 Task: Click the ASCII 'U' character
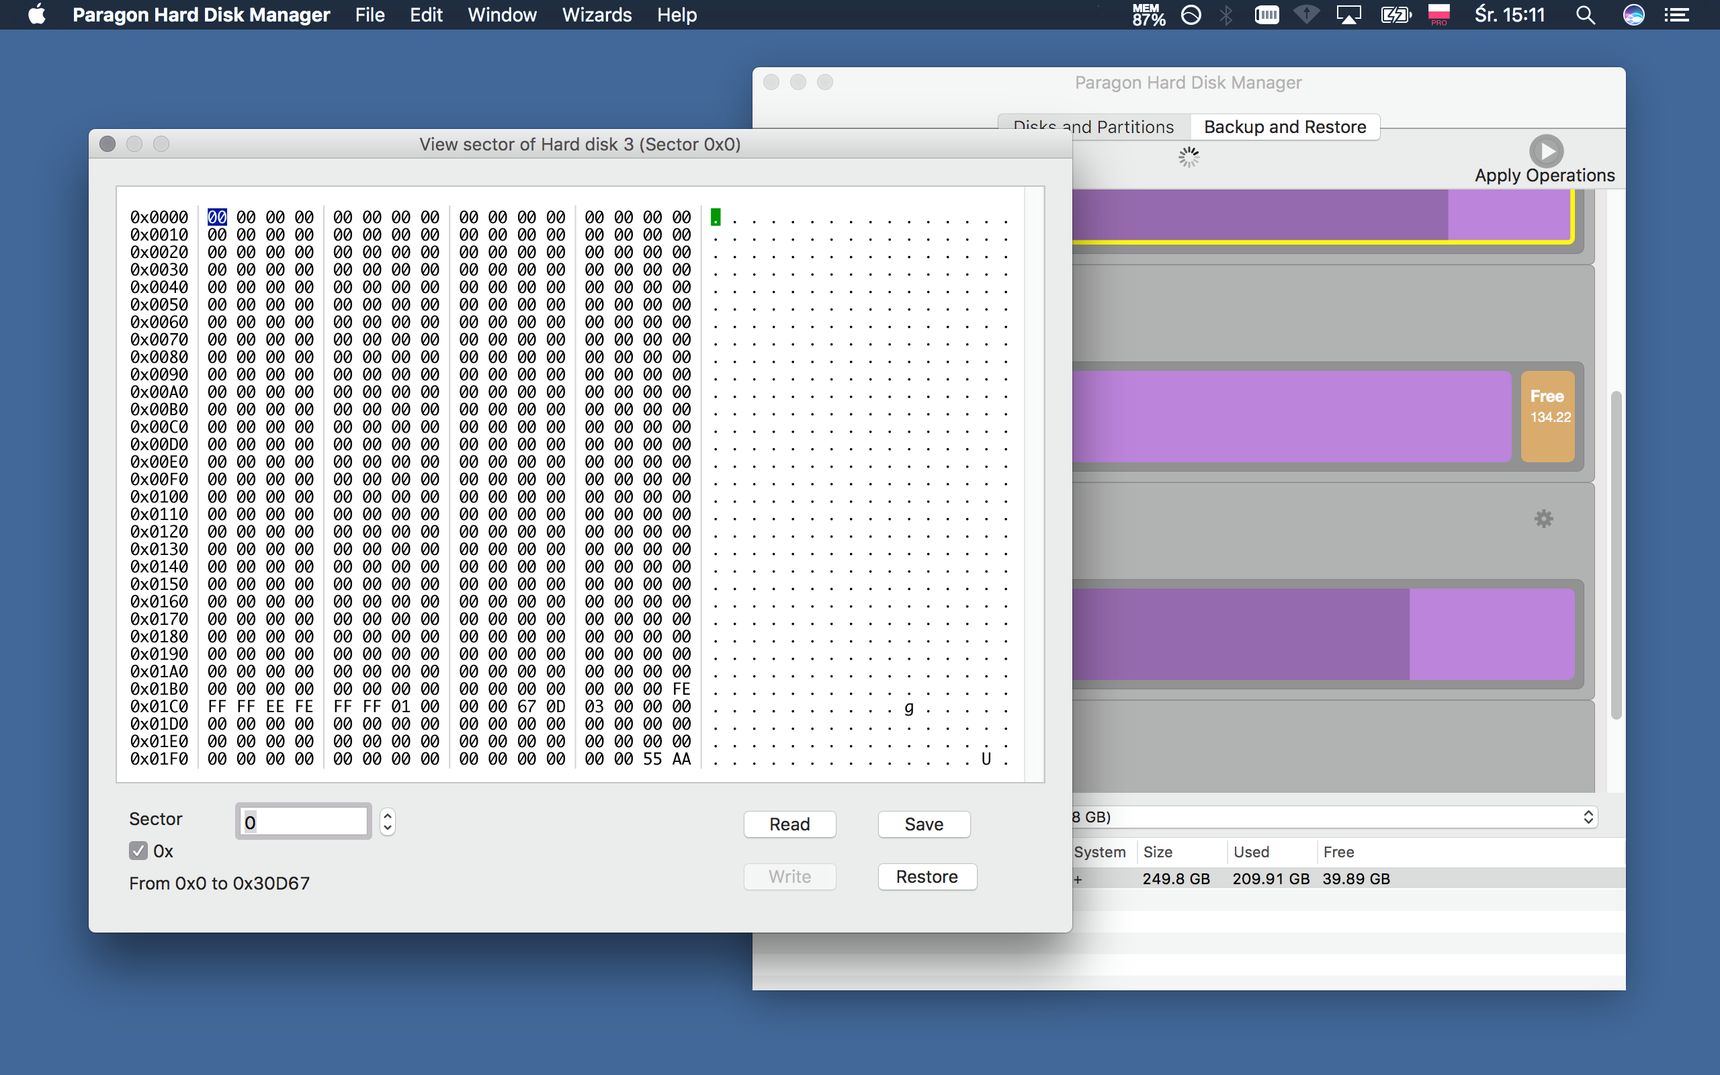click(986, 759)
